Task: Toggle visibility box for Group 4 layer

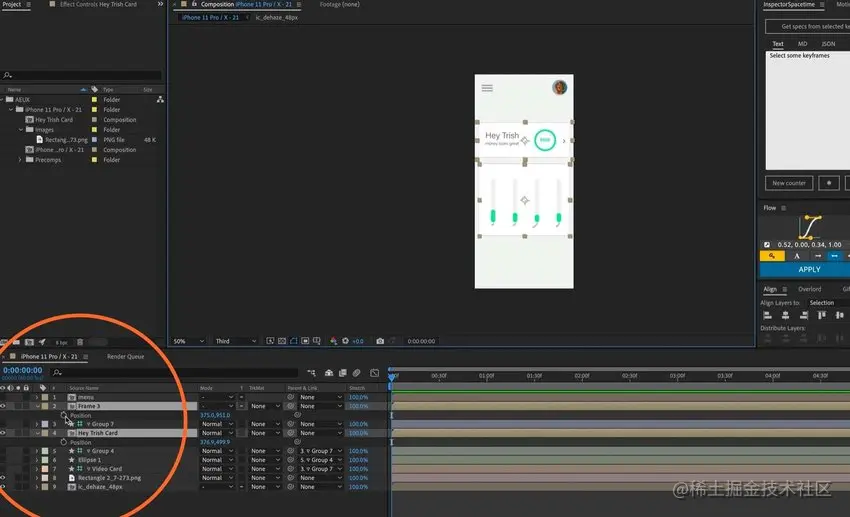Action: click(x=3, y=451)
